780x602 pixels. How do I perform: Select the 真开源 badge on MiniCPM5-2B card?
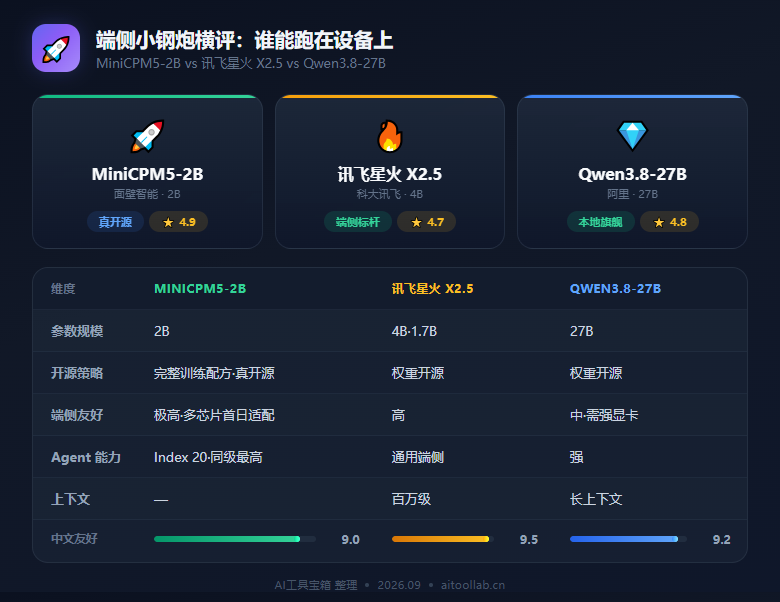tap(115, 222)
